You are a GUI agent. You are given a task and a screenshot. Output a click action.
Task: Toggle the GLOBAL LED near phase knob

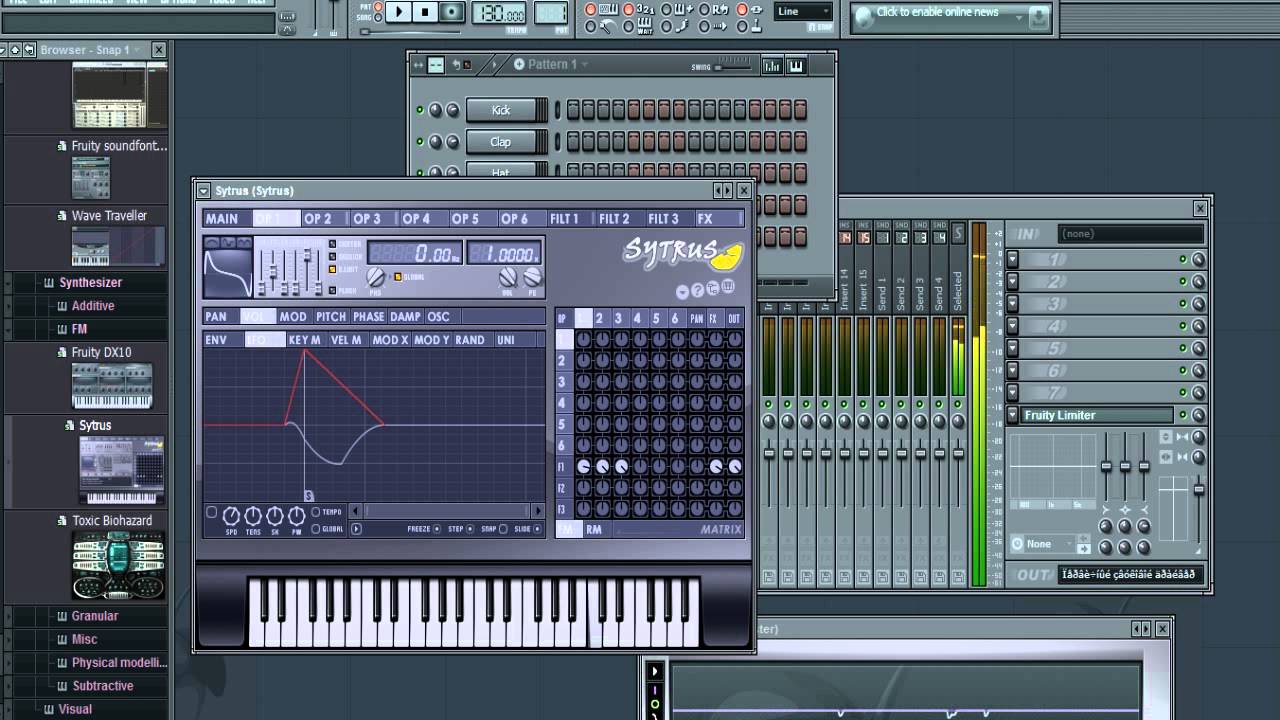click(x=398, y=277)
